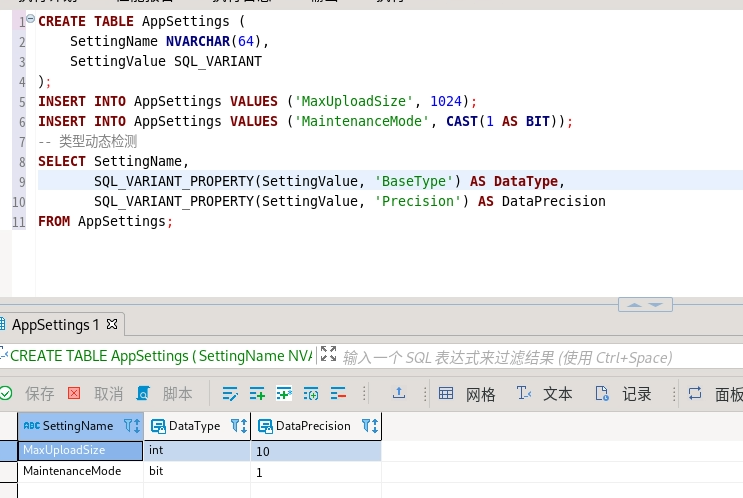Click the panel divider collapse arrows
743x498 pixels.
tap(645, 304)
